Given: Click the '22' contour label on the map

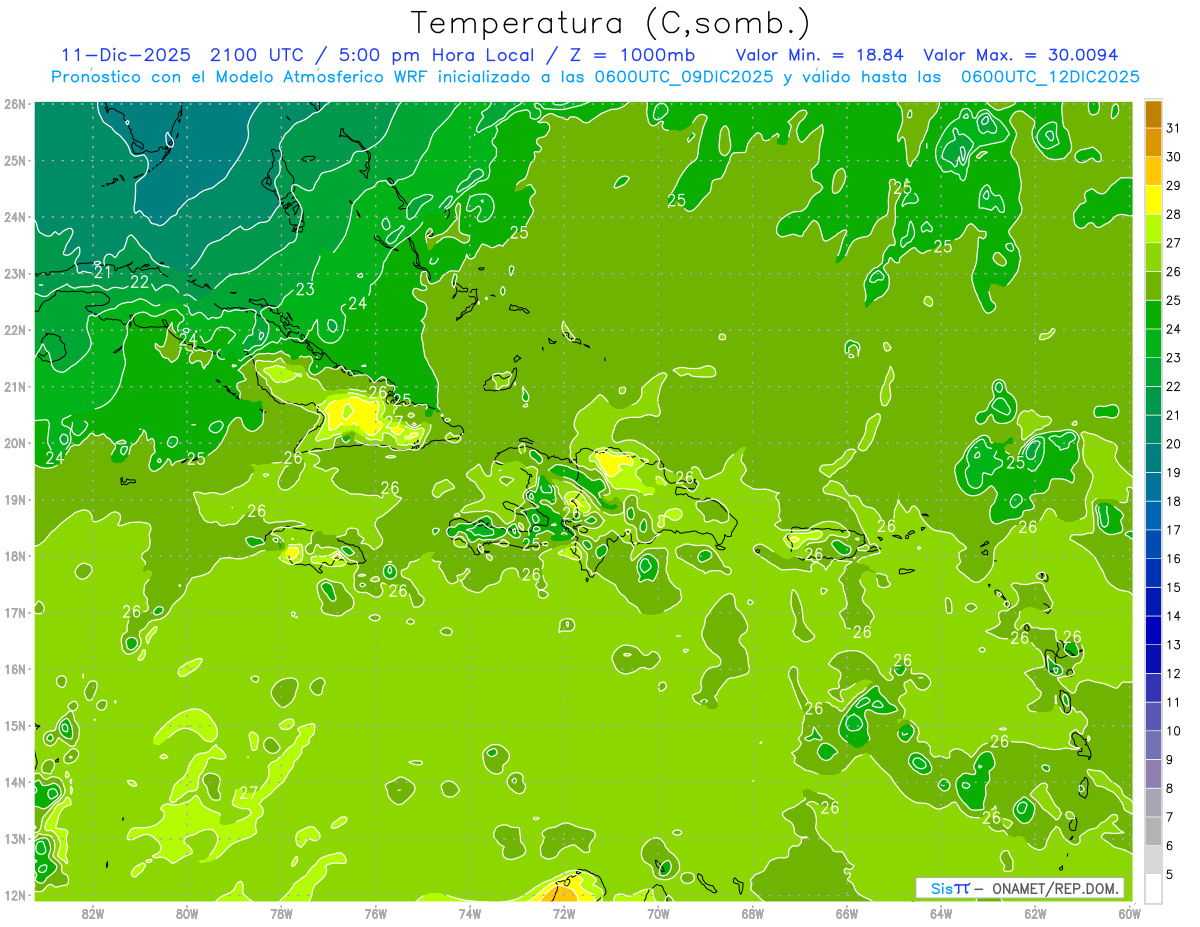Looking at the screenshot, I should pyautogui.click(x=140, y=282).
